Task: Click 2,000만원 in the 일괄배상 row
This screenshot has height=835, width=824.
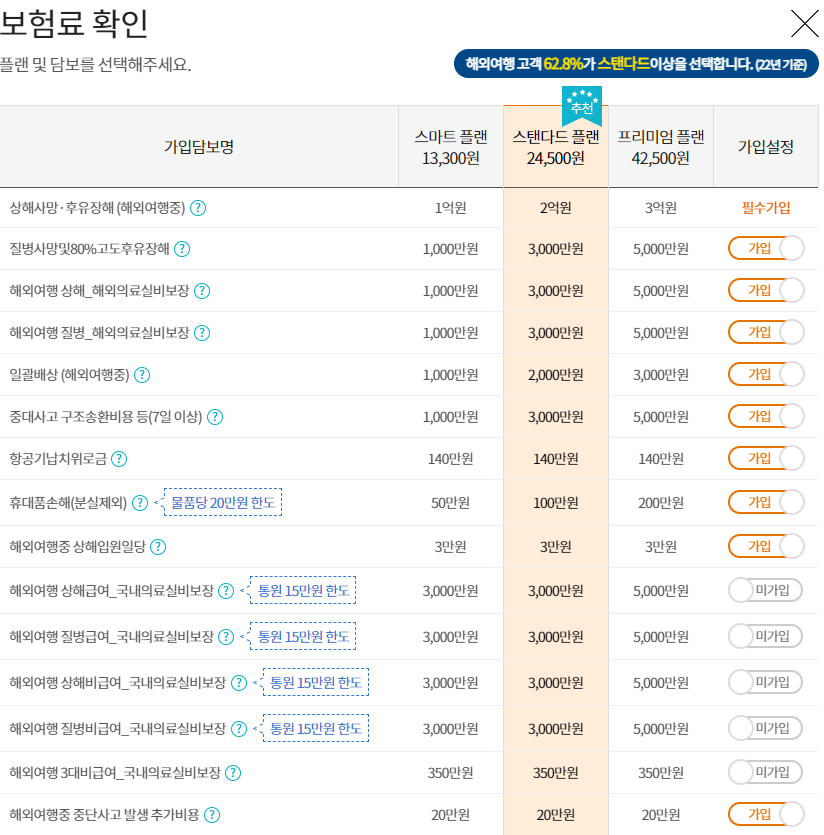Action: point(556,375)
